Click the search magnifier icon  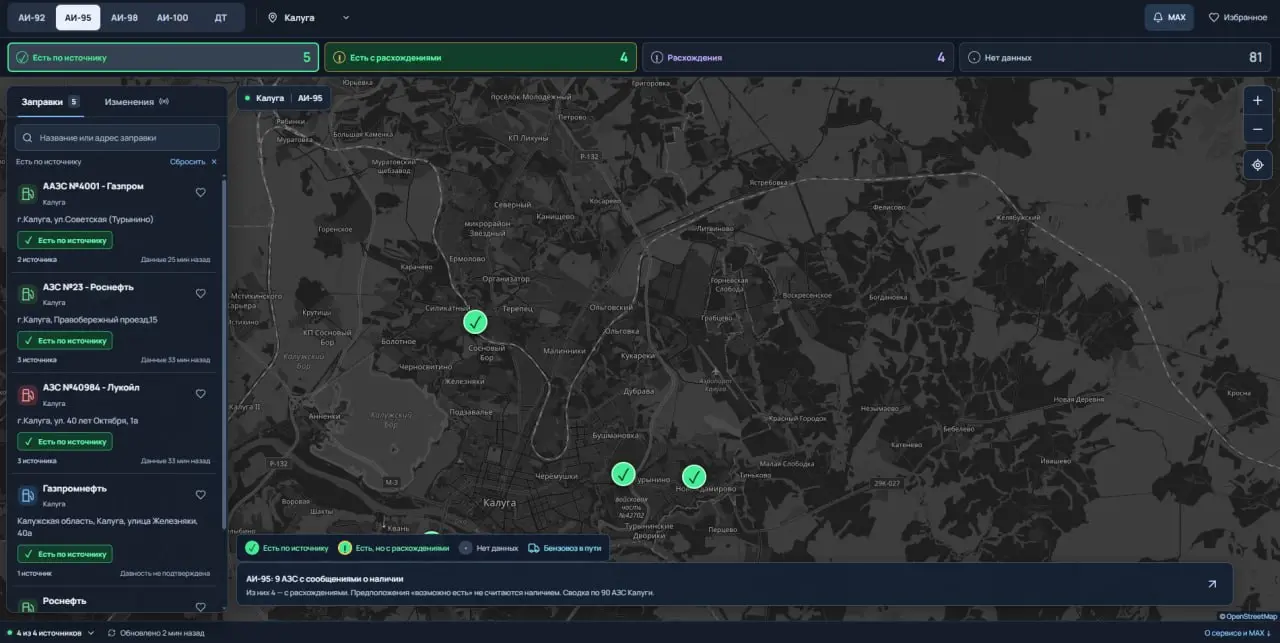coord(28,137)
